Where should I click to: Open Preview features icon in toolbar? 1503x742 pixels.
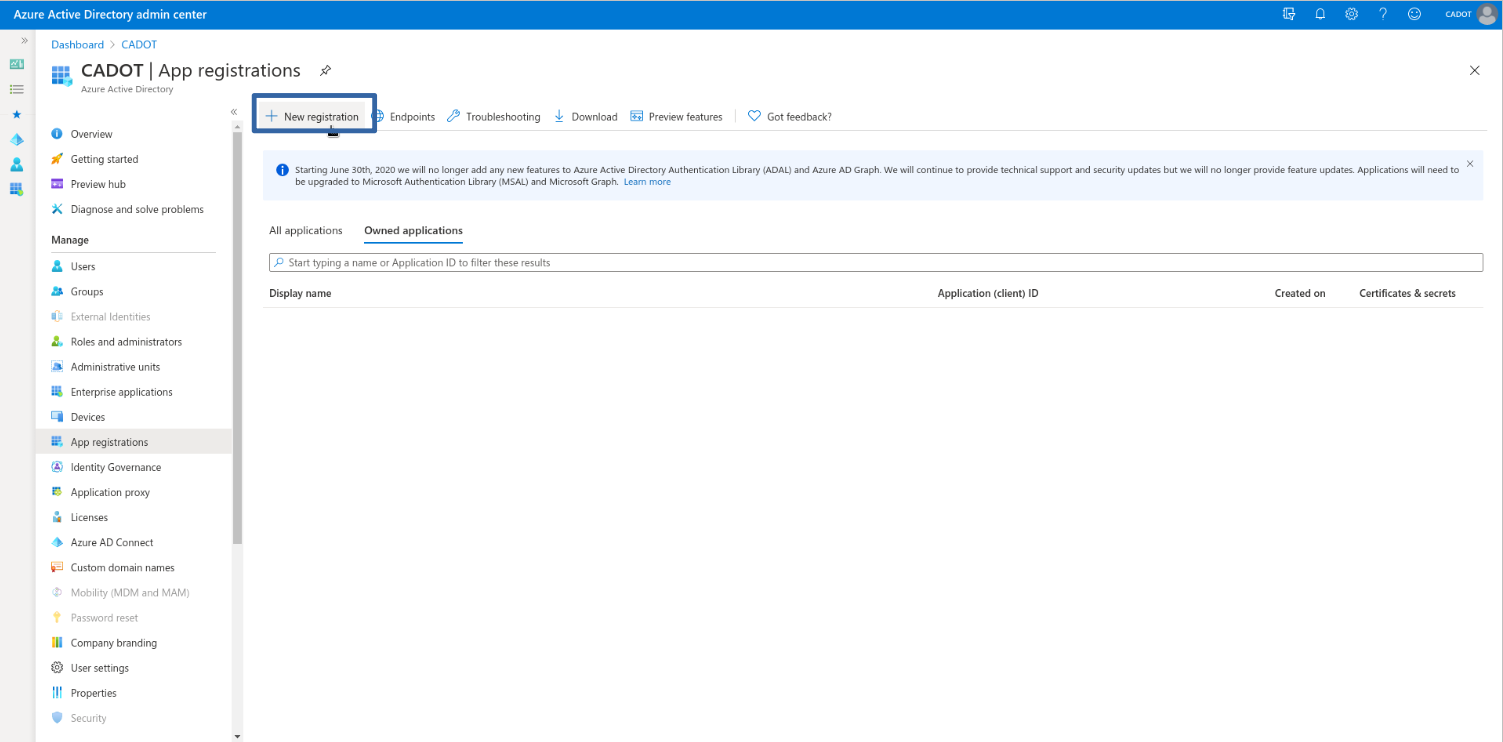coord(637,116)
